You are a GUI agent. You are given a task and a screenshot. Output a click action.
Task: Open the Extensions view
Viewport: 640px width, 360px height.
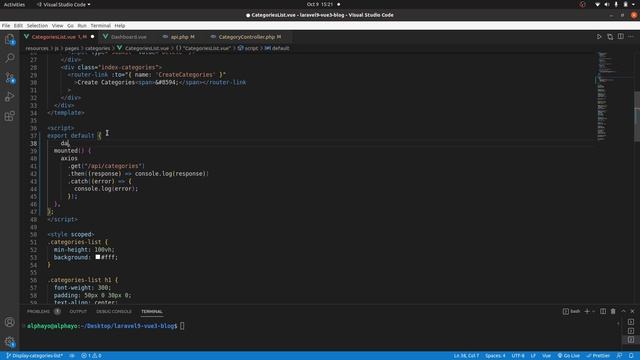coord(10,116)
